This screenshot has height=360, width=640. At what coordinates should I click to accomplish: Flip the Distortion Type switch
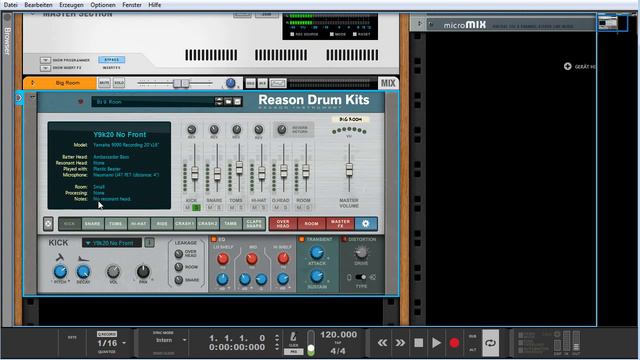tap(360, 277)
